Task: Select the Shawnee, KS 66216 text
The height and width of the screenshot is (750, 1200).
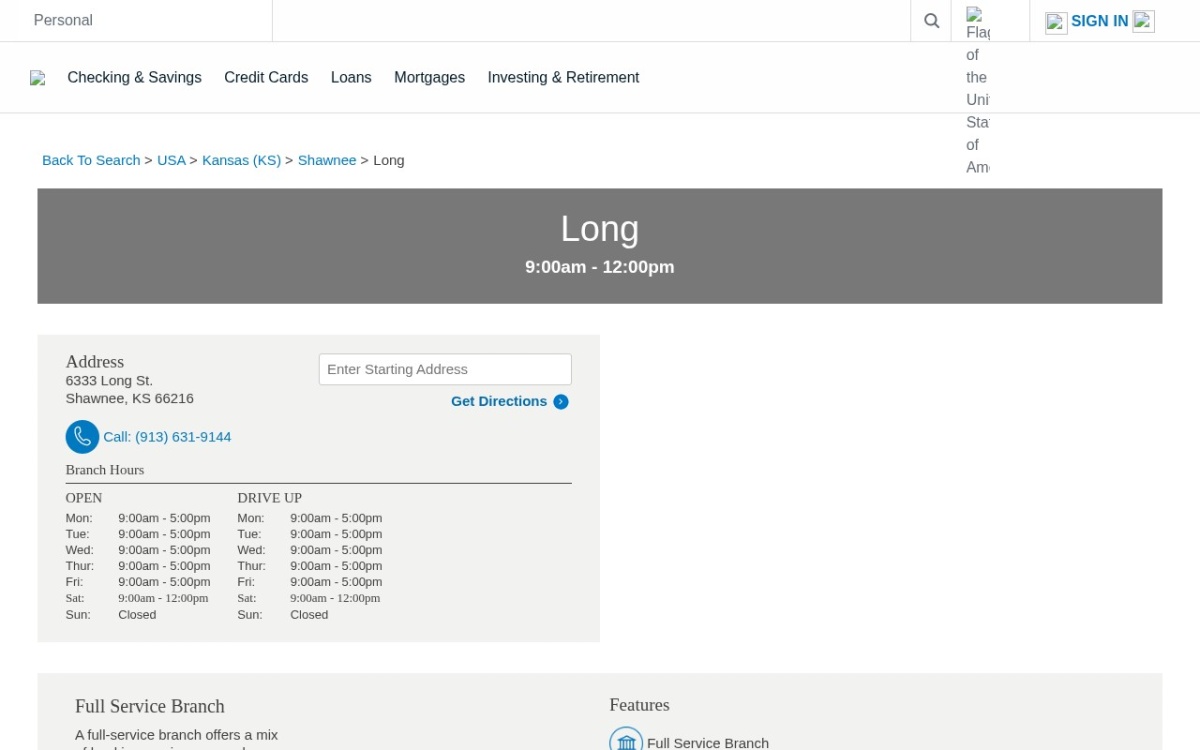Action: click(130, 398)
